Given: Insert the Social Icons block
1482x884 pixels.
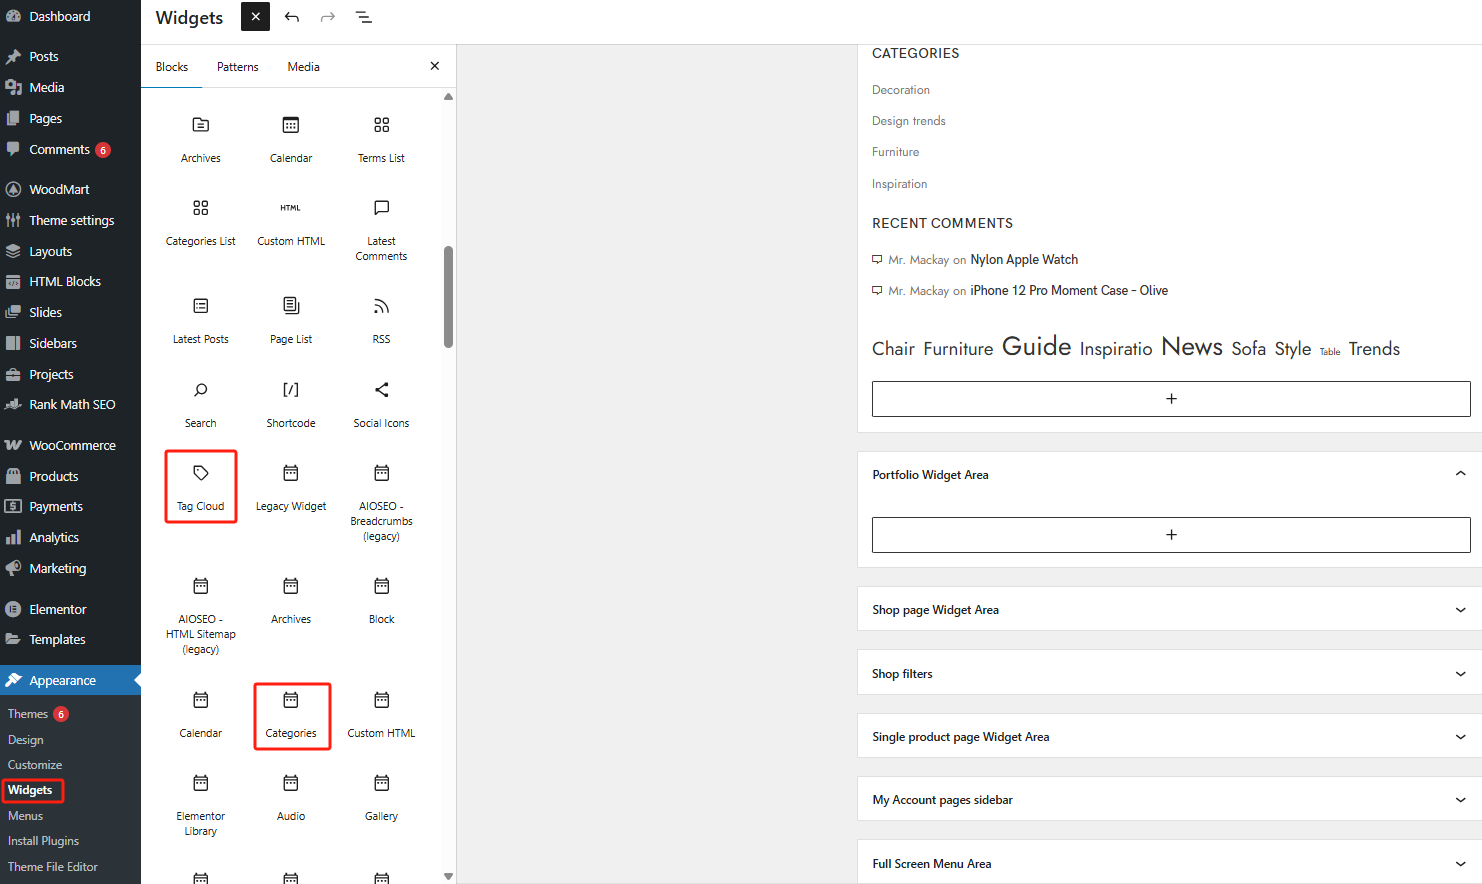Looking at the screenshot, I should (381, 404).
